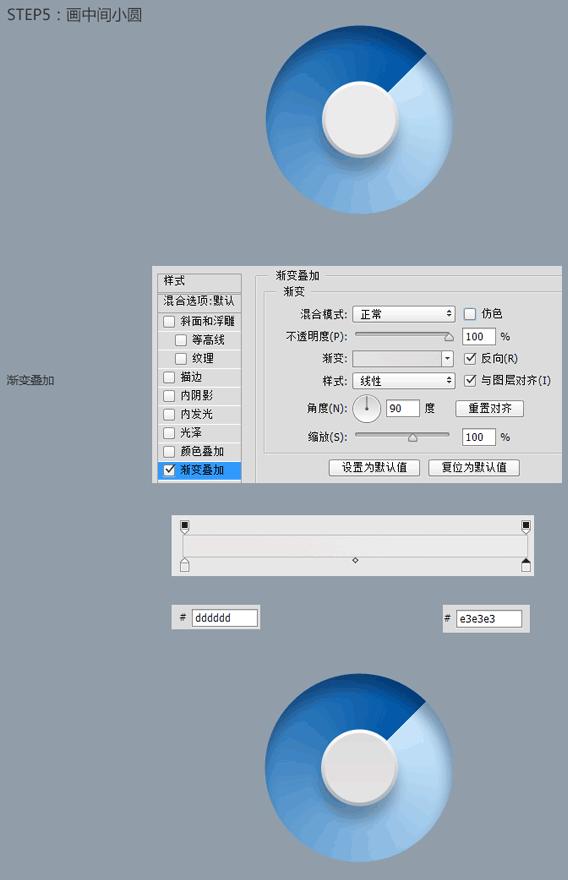Uncheck 与图层对齐(I) checkbox
Viewport: 568px width, 880px height.
470,381
